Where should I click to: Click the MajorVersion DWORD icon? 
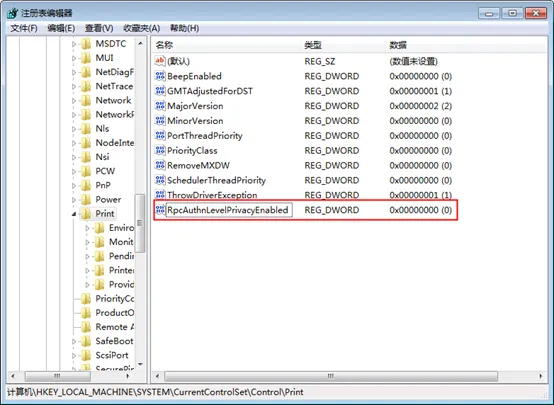160,106
